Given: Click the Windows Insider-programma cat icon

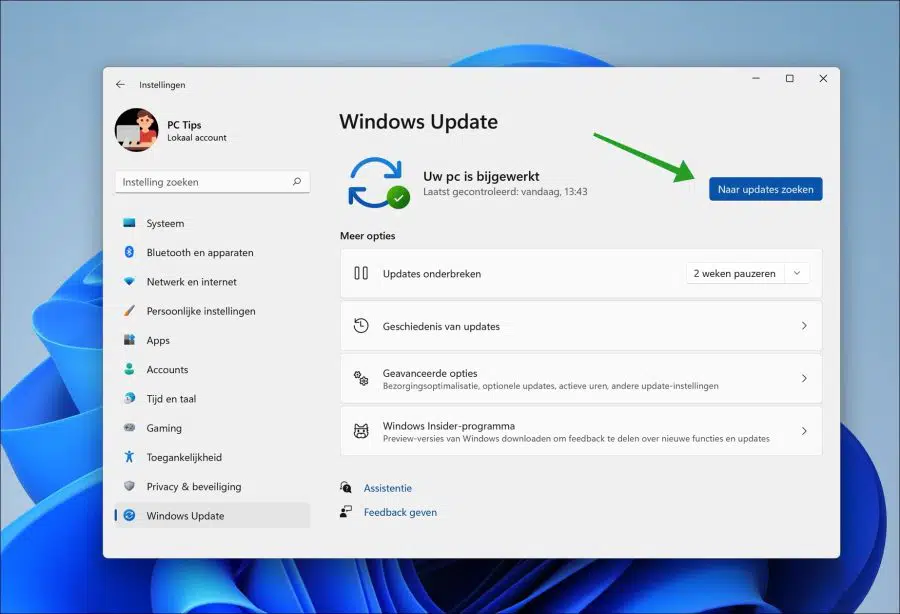Looking at the screenshot, I should point(361,431).
